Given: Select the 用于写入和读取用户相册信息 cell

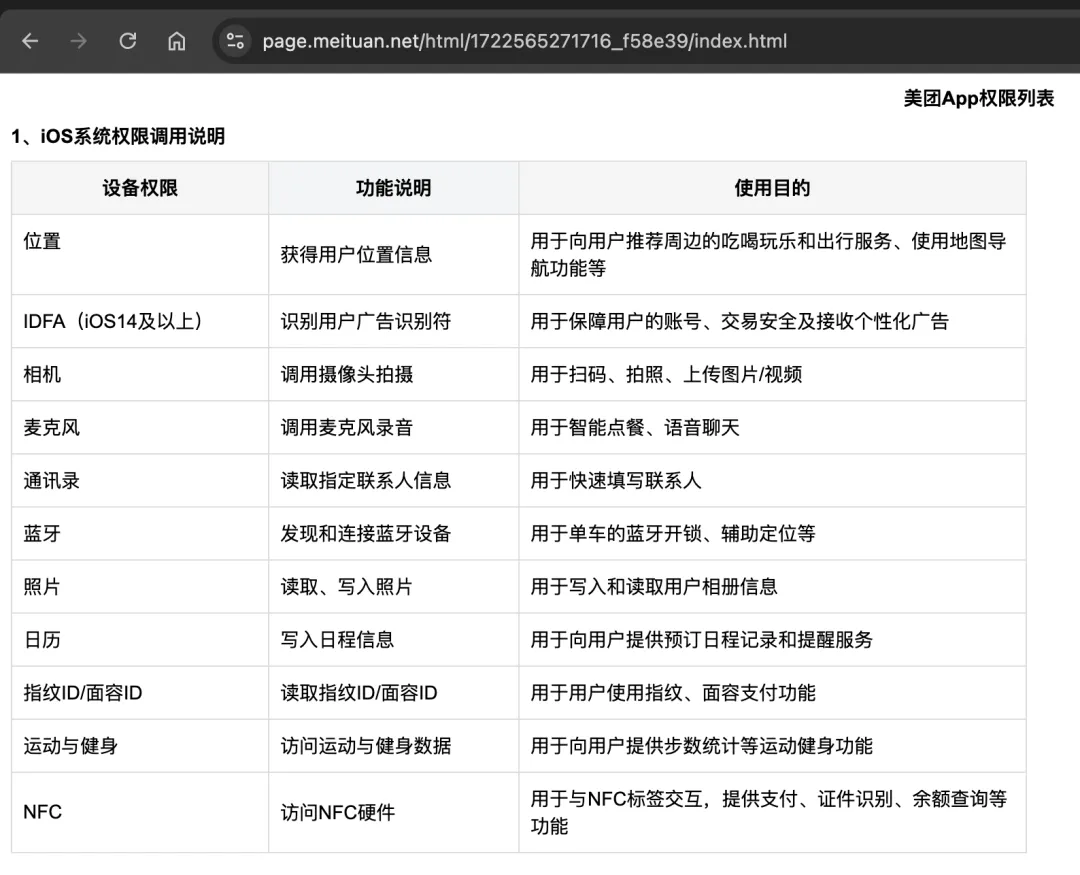Looking at the screenshot, I should (772, 586).
